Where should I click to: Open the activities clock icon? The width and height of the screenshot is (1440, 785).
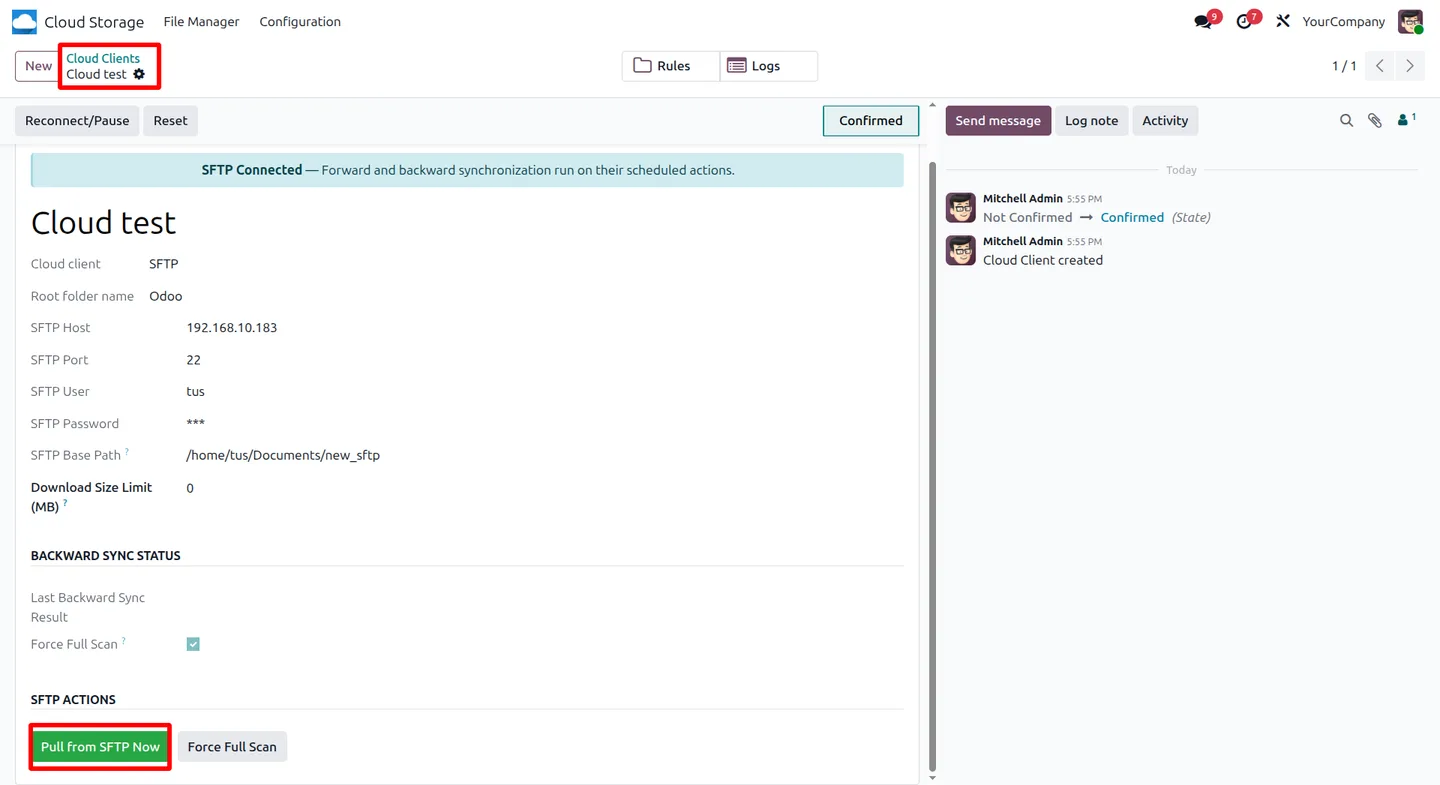tap(1244, 22)
